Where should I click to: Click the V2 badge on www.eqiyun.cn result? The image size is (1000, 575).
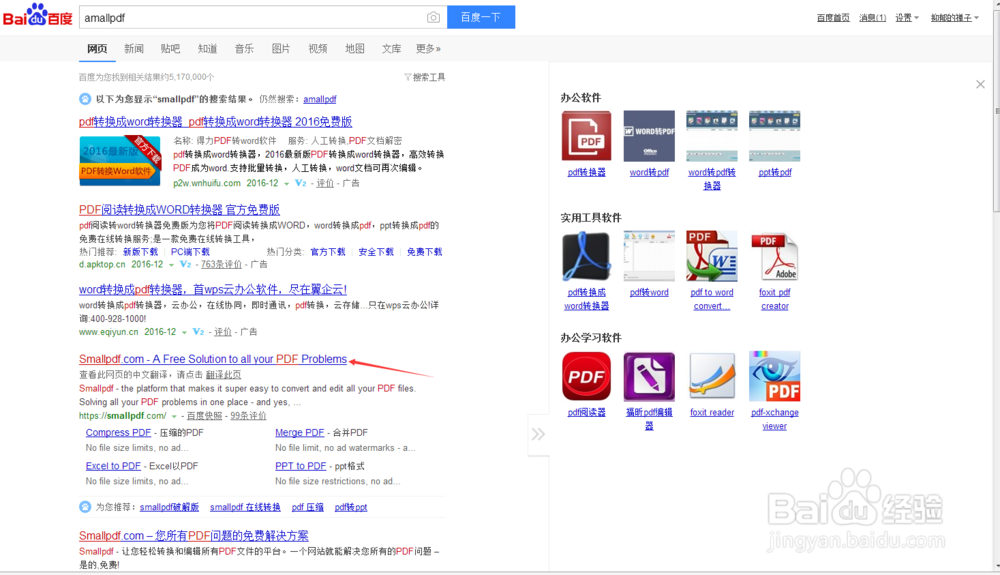(198, 332)
